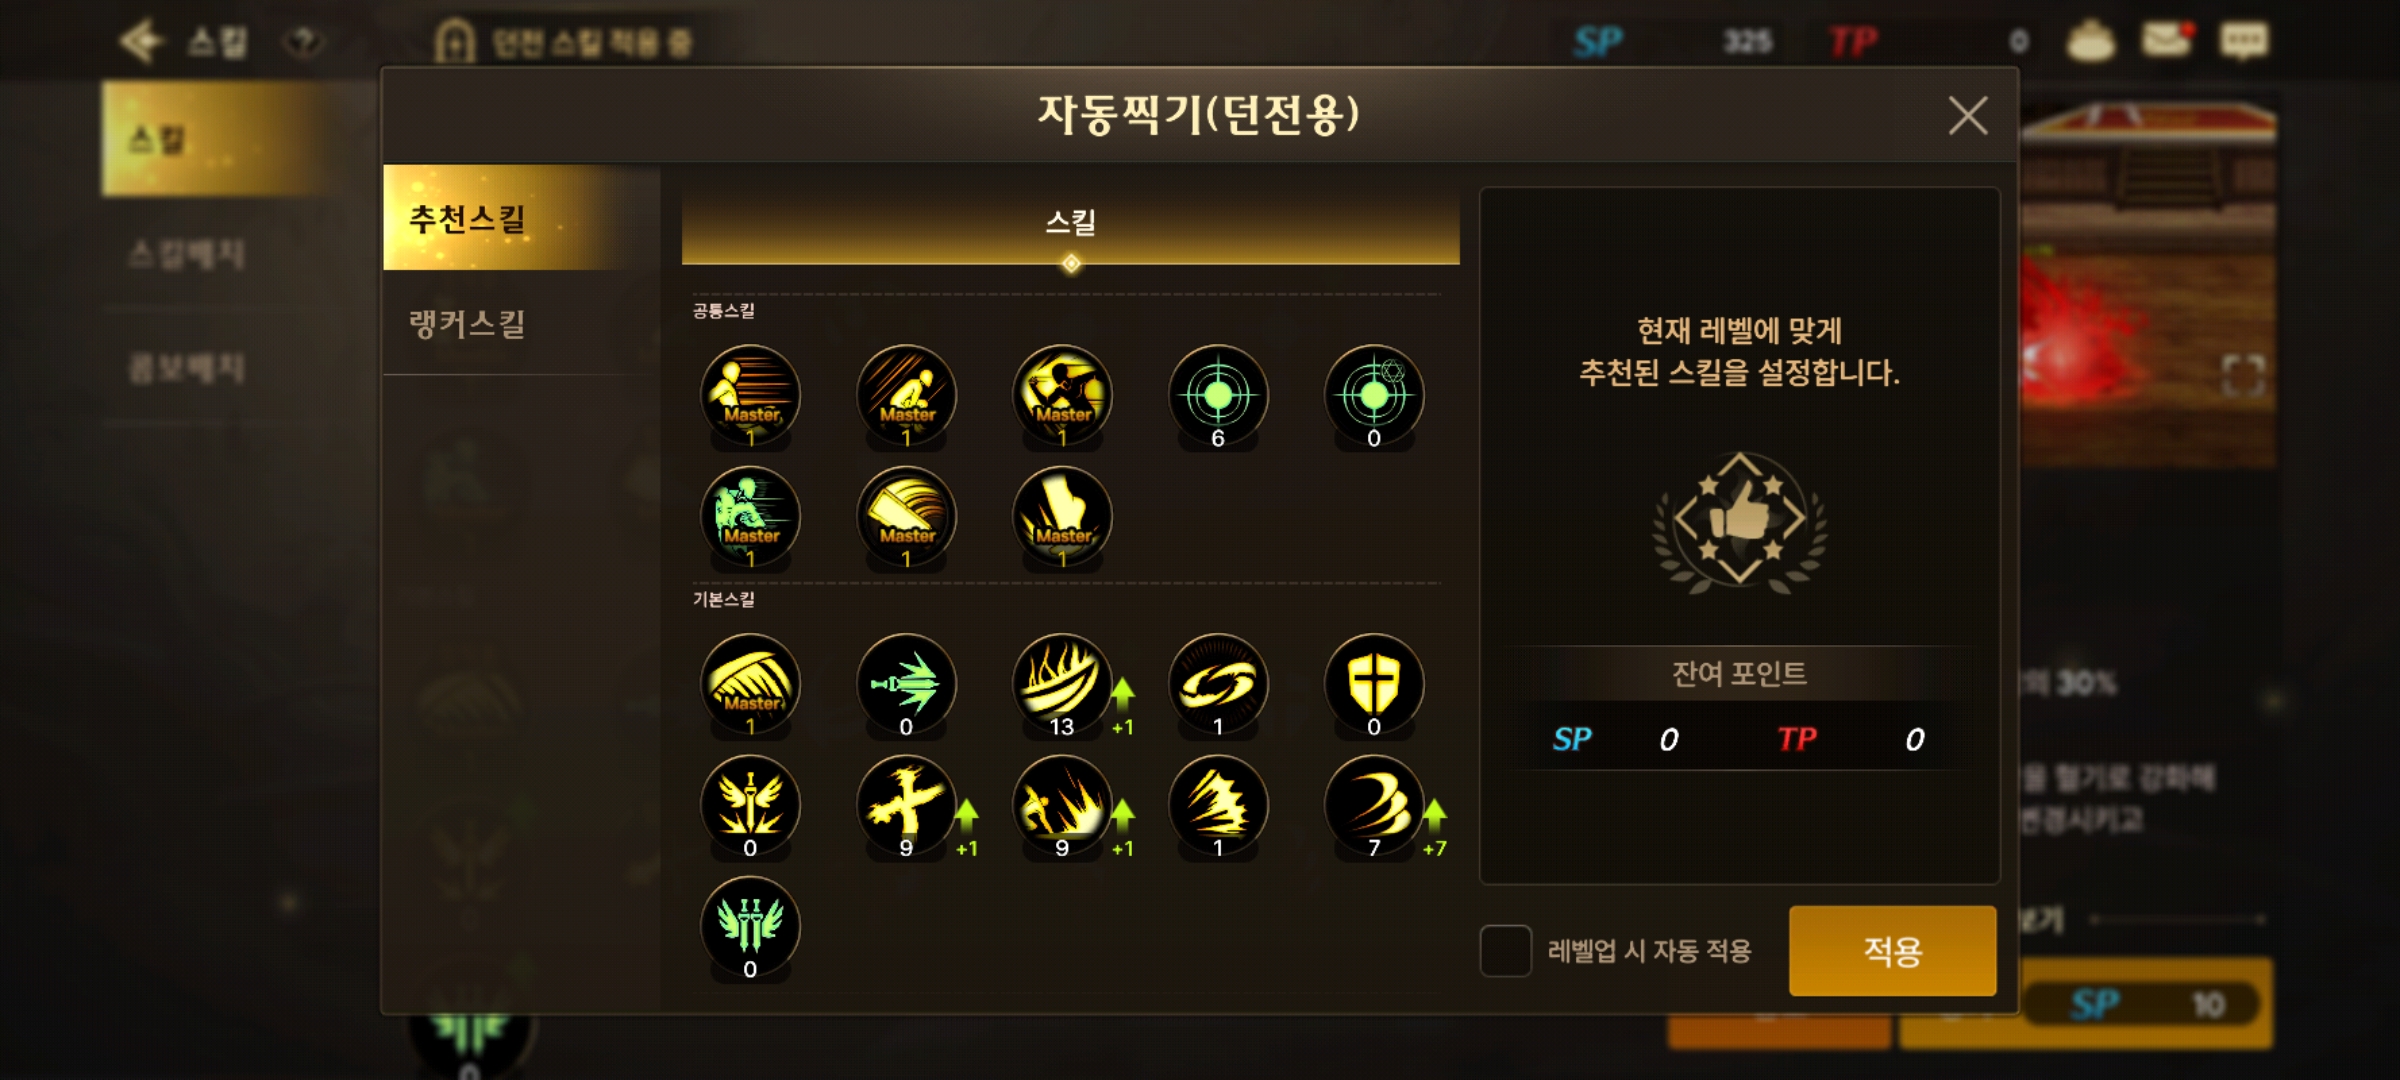
Task: Enable 레벨업 시 자동 적용 checkbox
Action: 1505,950
